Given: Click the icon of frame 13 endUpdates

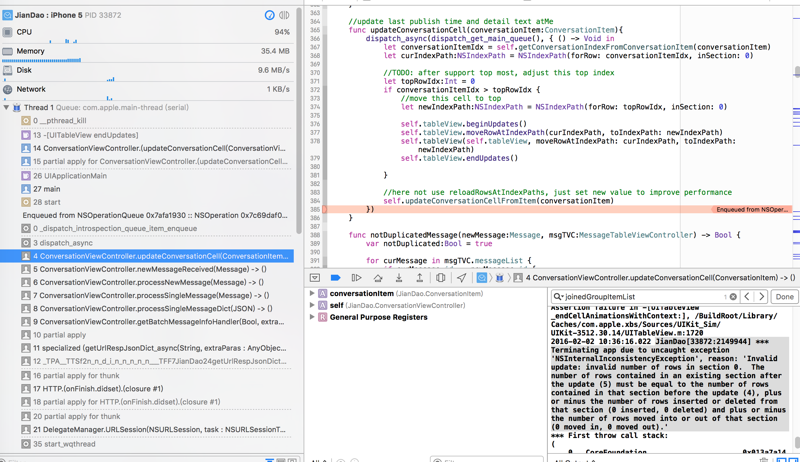Looking at the screenshot, I should pyautogui.click(x=26, y=135).
